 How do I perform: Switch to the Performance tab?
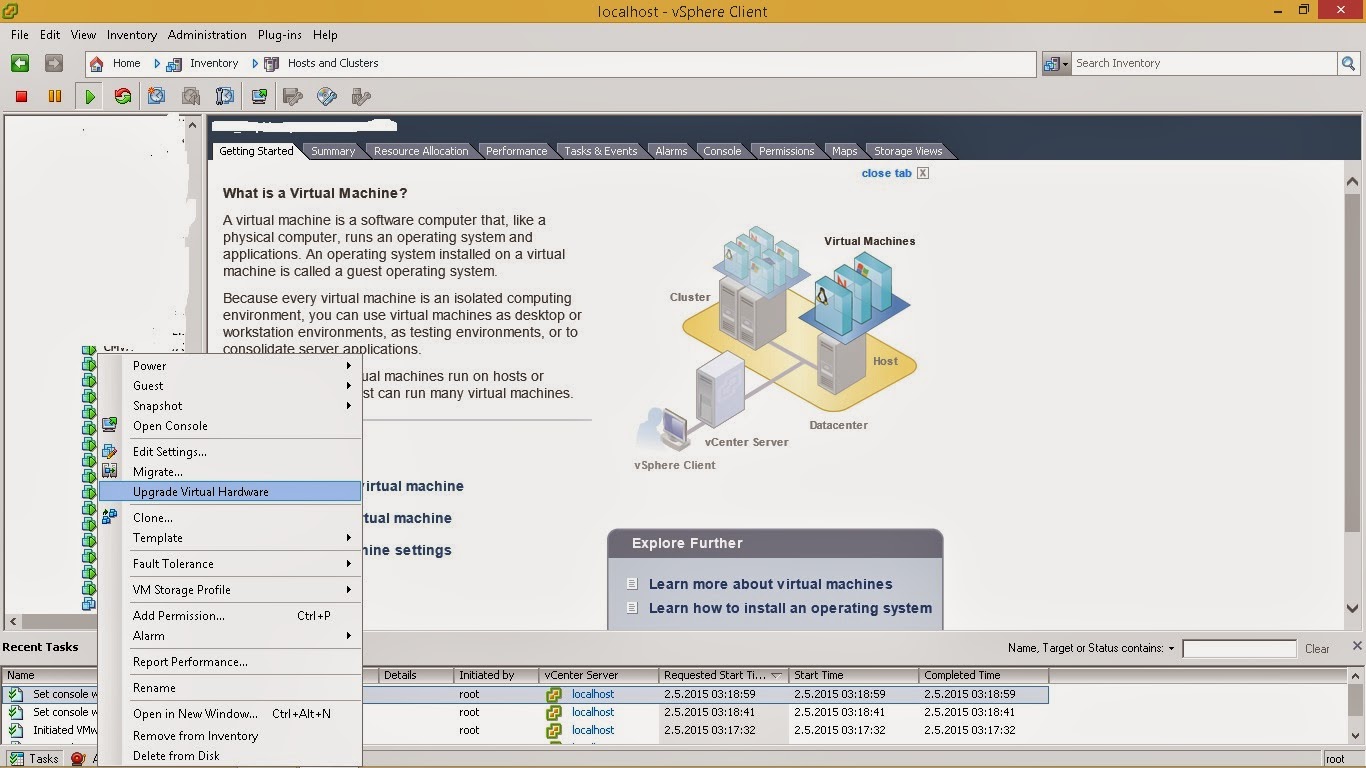coord(516,151)
